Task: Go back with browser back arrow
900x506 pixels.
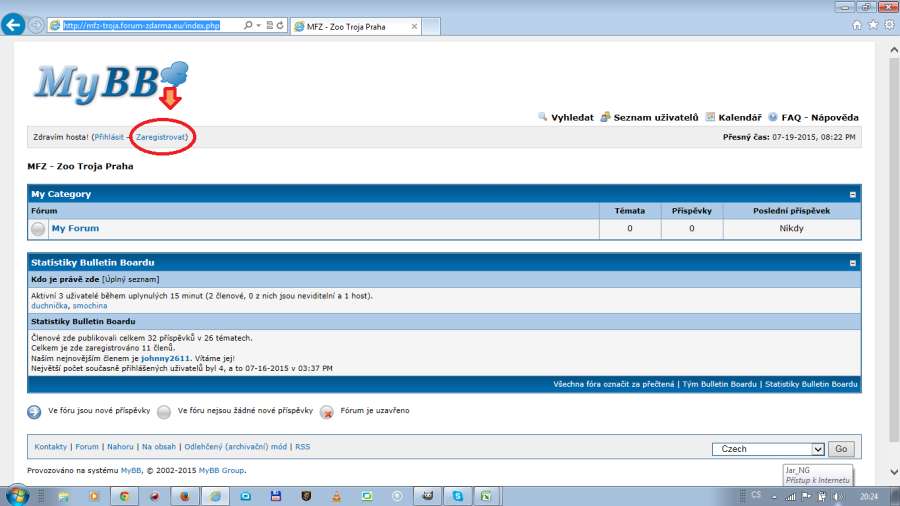Action: pyautogui.click(x=14, y=25)
